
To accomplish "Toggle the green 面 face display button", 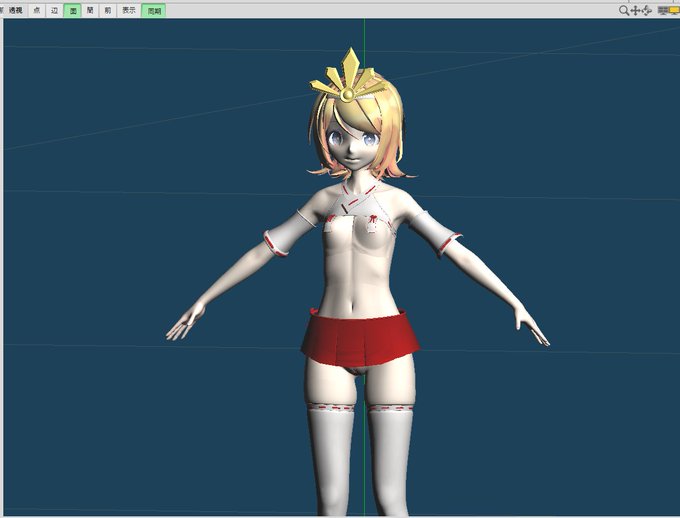I will pos(72,10).
